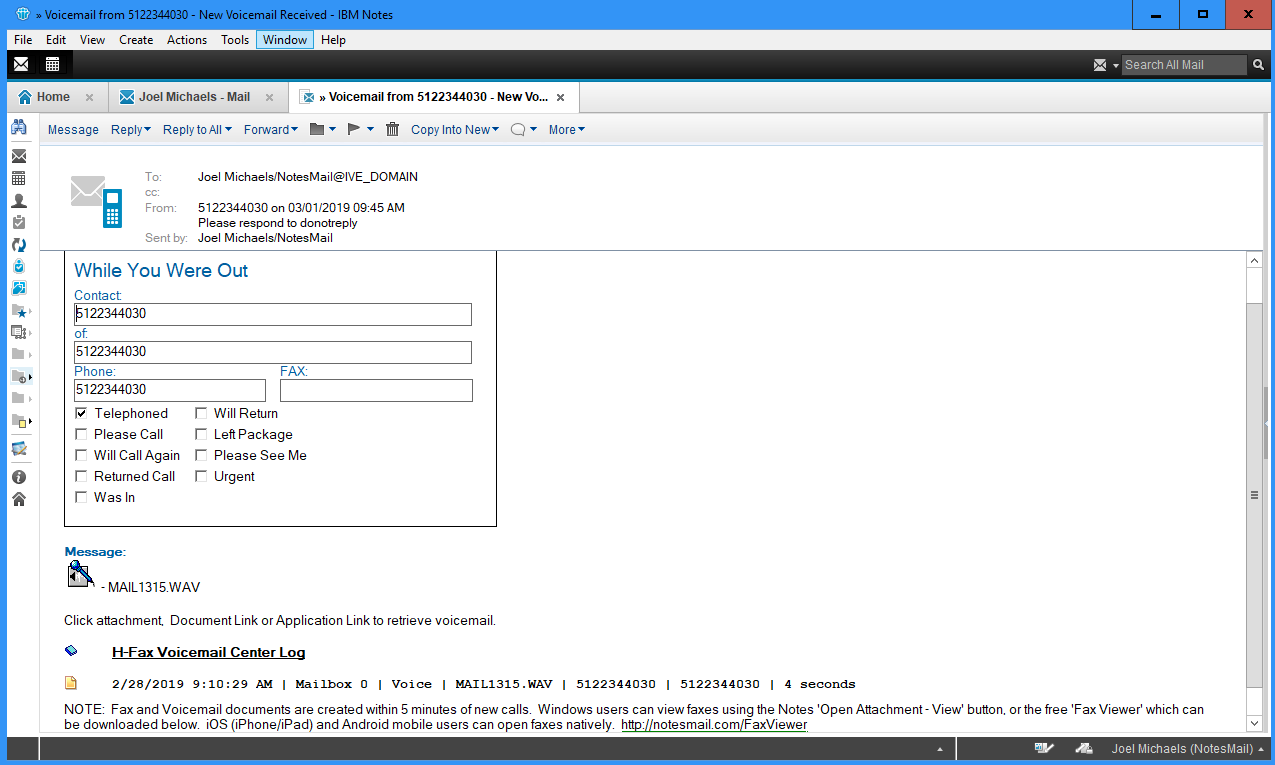Screen dimensions: 1275x765
Task: Click the document link icon in log row
Action: (x=71, y=684)
